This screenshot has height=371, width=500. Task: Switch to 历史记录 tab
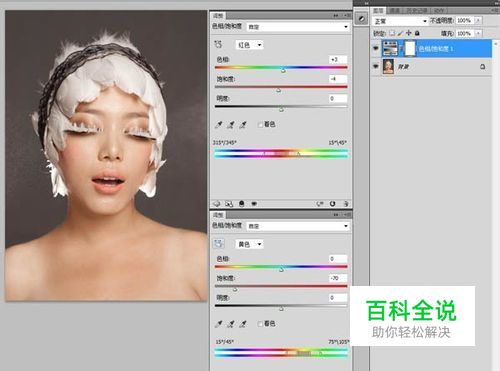pyautogui.click(x=417, y=11)
